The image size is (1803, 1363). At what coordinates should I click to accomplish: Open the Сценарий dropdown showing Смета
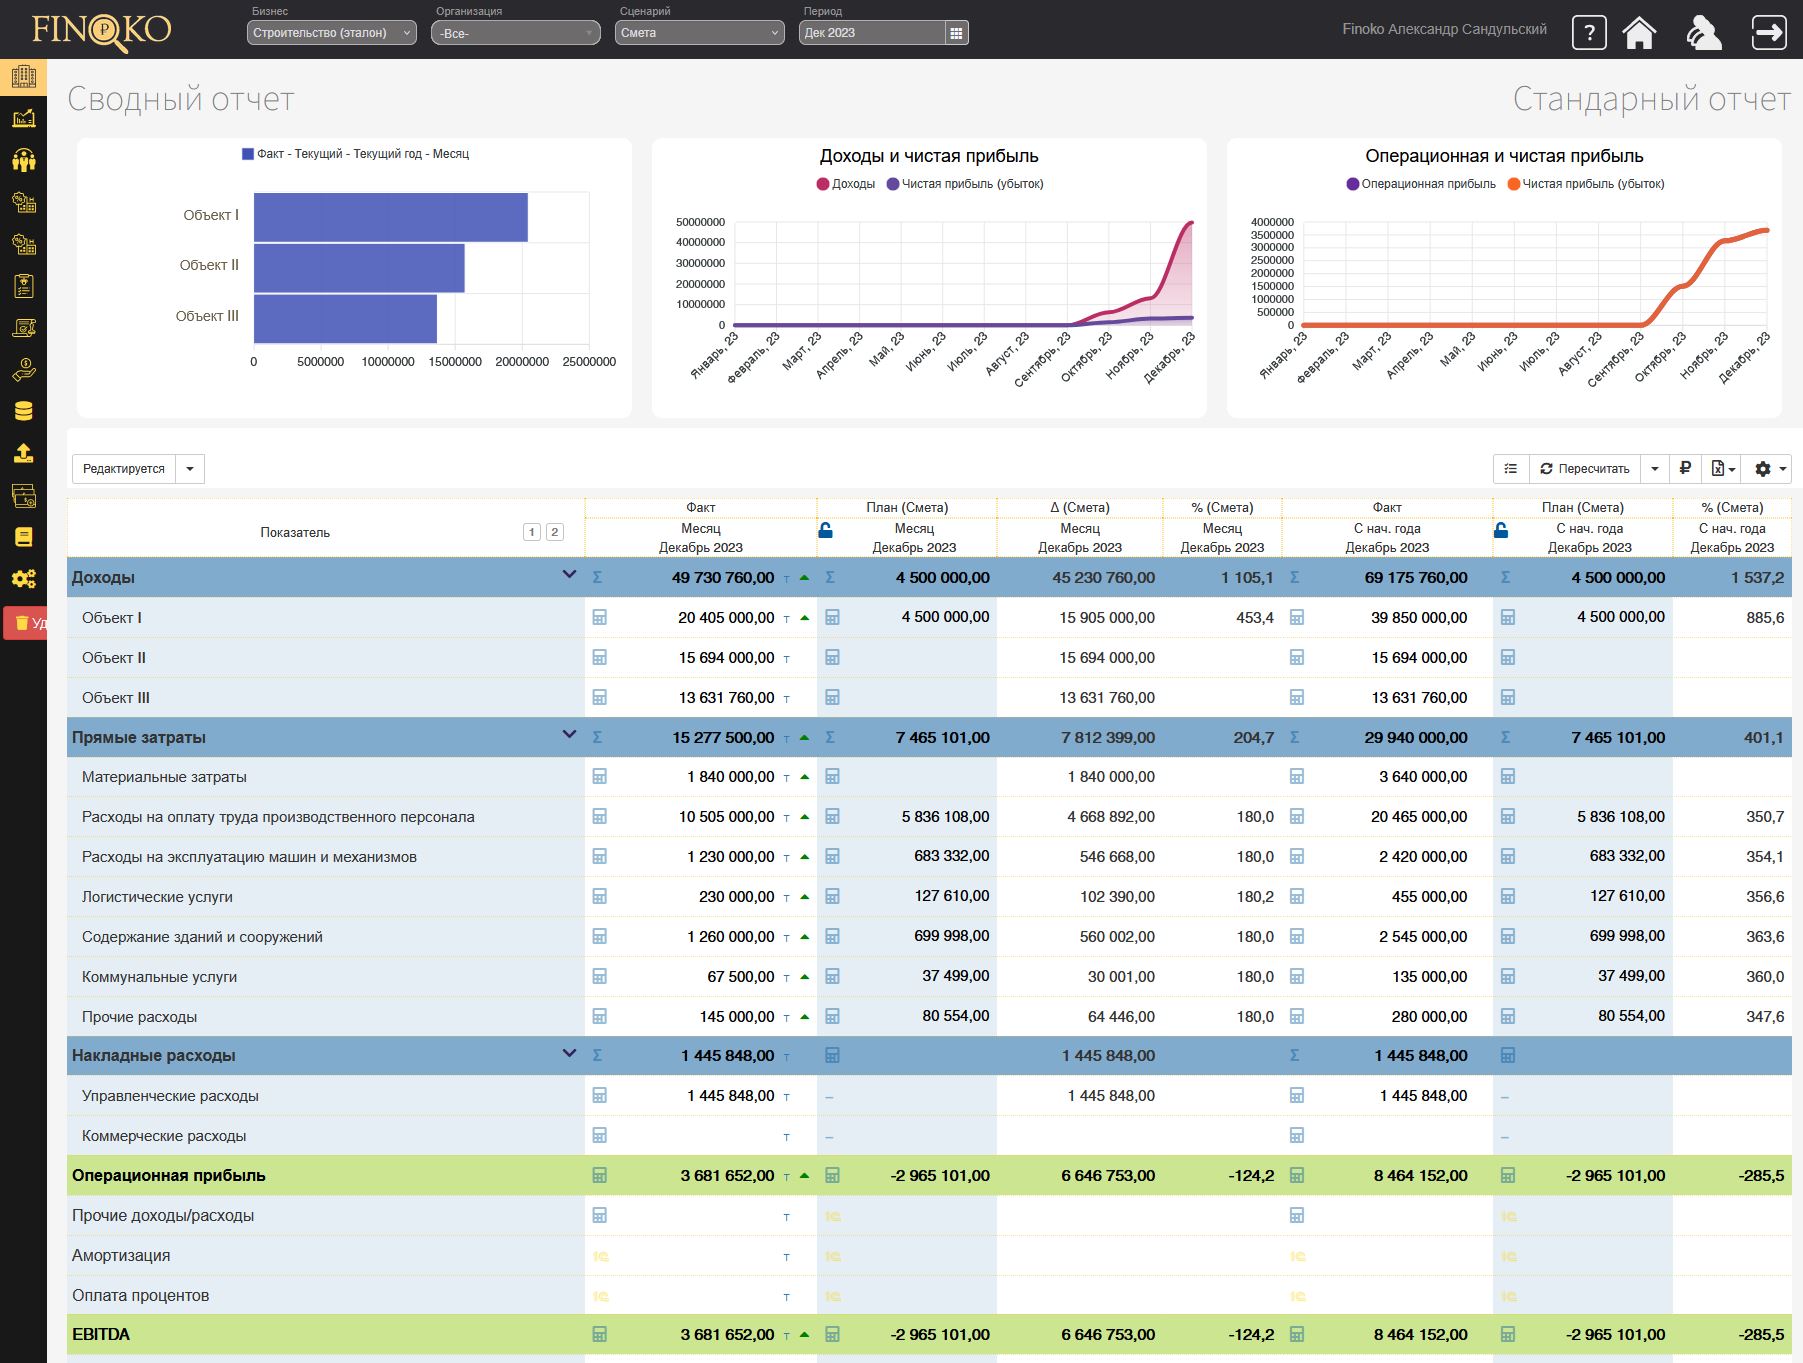[698, 33]
